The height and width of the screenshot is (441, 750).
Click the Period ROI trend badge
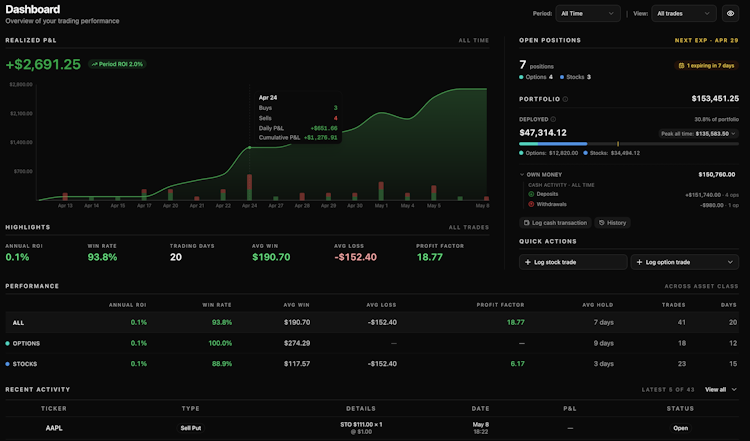point(117,64)
